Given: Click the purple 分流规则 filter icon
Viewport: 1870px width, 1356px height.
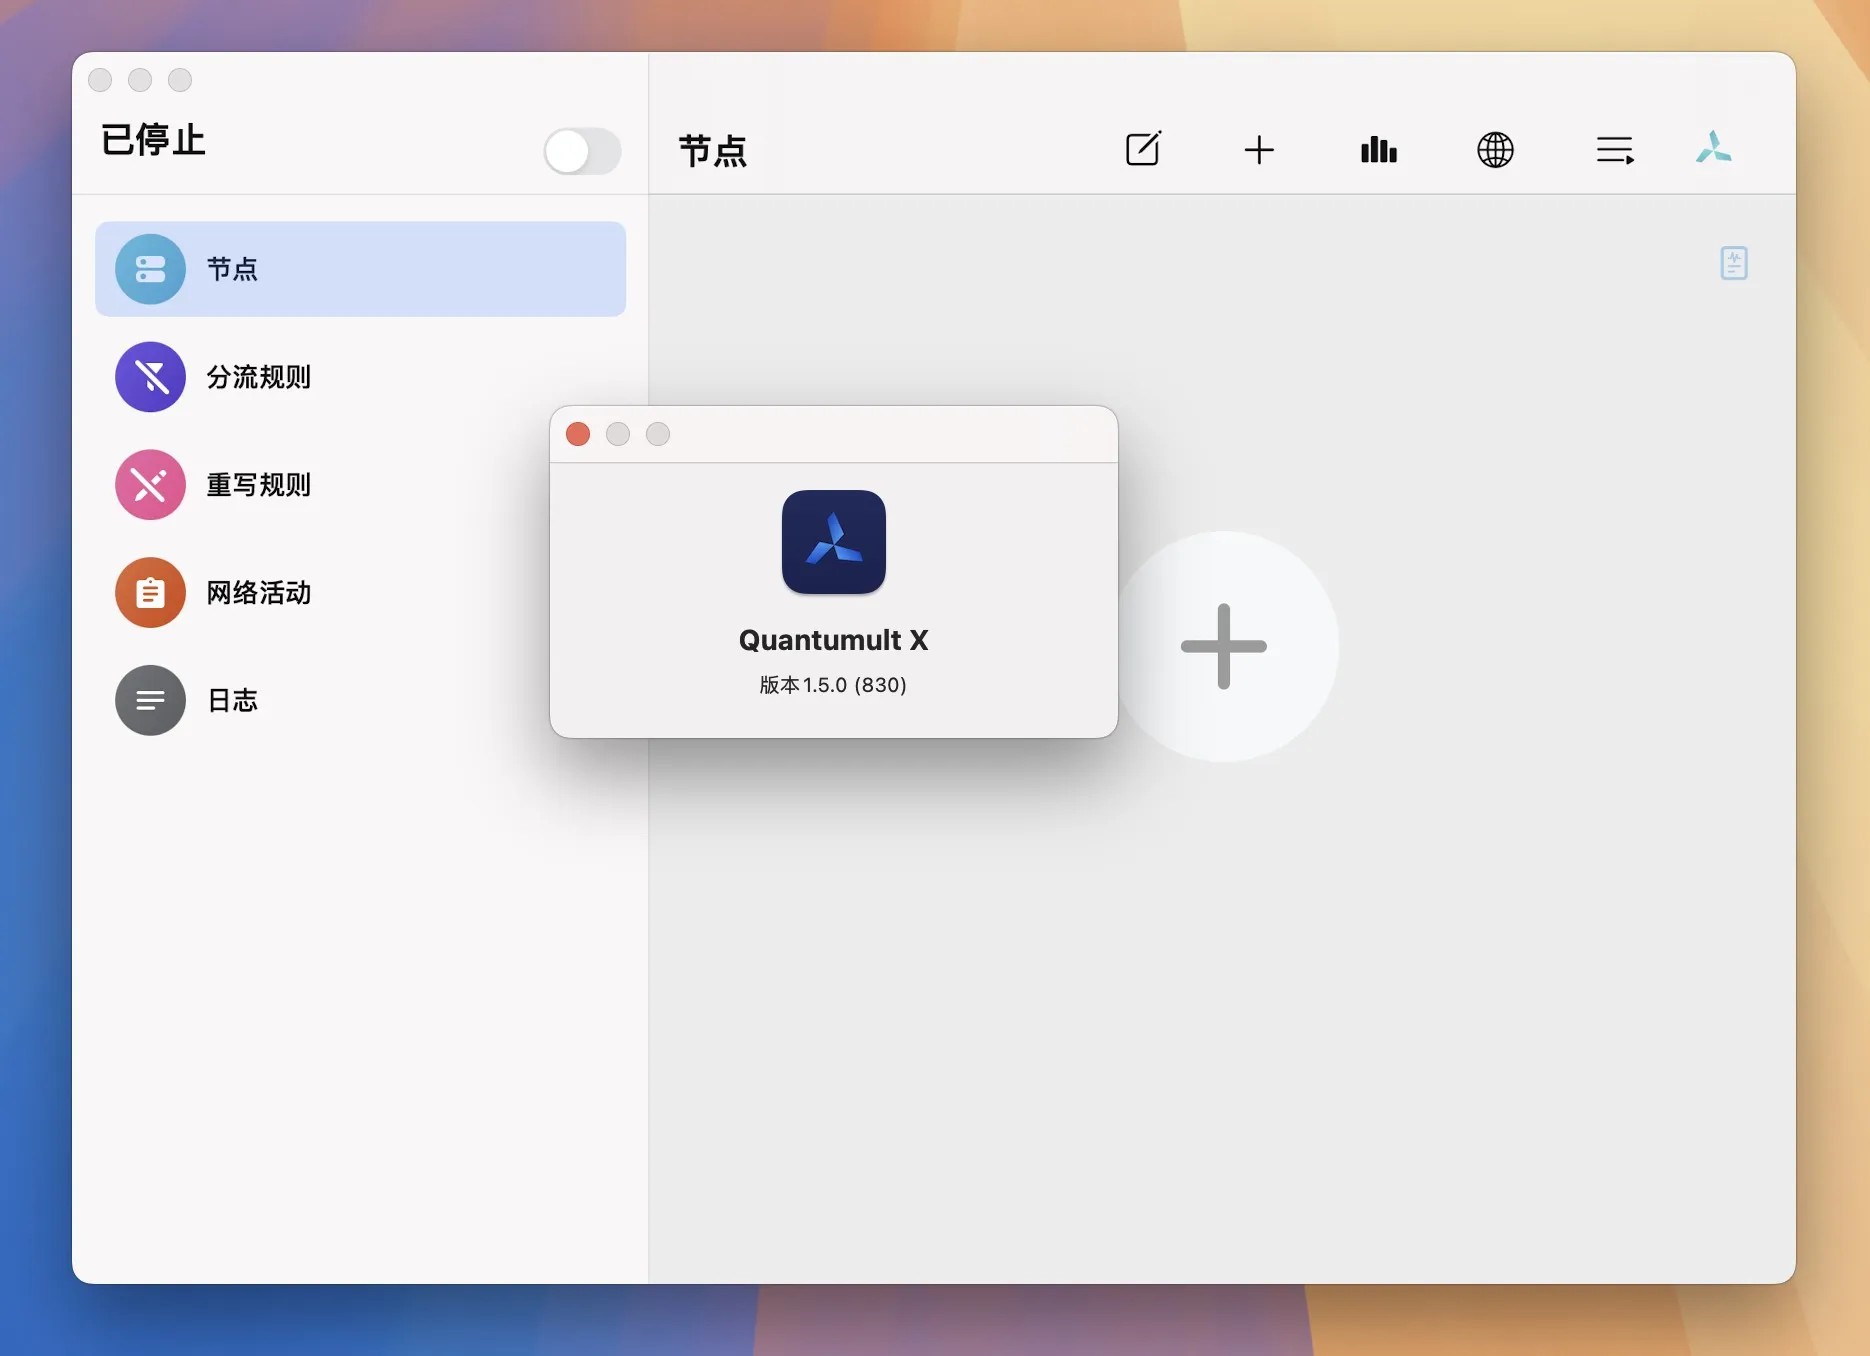Looking at the screenshot, I should tap(150, 377).
